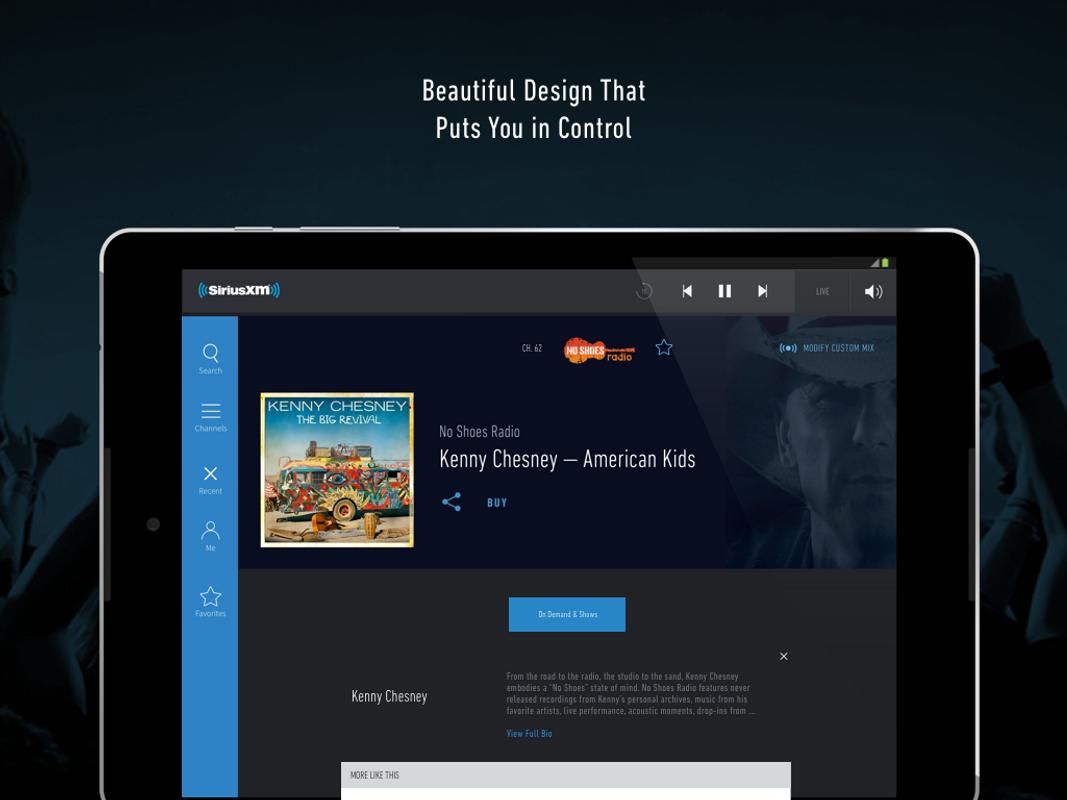The image size is (1067, 800).
Task: Open the Channels list
Action: (210, 415)
